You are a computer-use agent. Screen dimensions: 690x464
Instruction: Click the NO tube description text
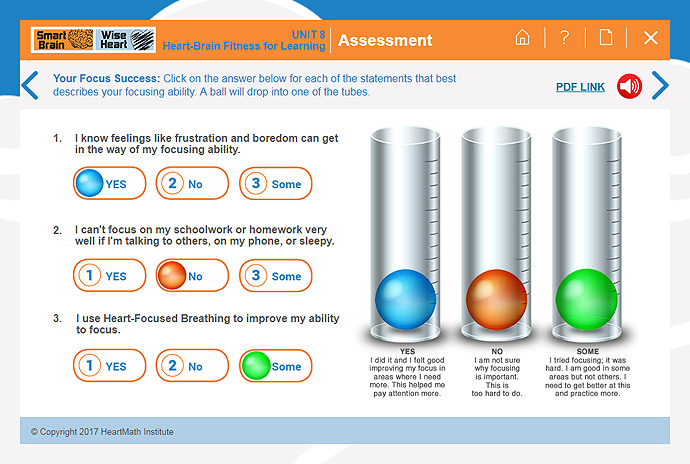497,377
